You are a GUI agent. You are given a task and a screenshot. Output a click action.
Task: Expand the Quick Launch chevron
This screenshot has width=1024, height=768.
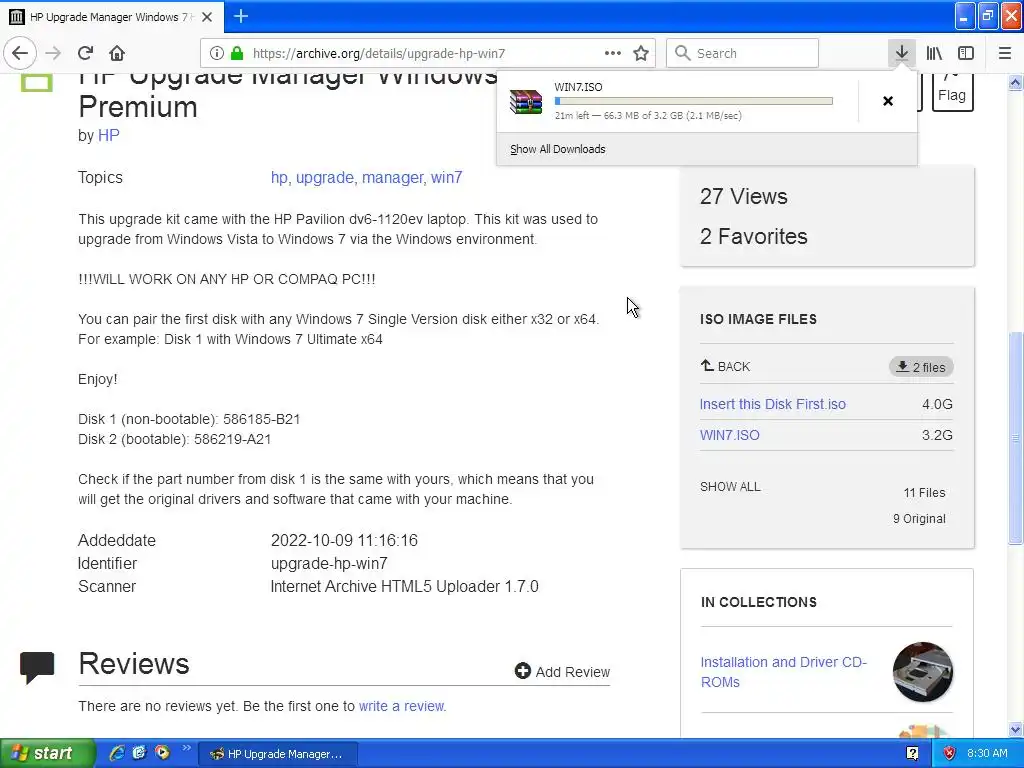(x=187, y=748)
